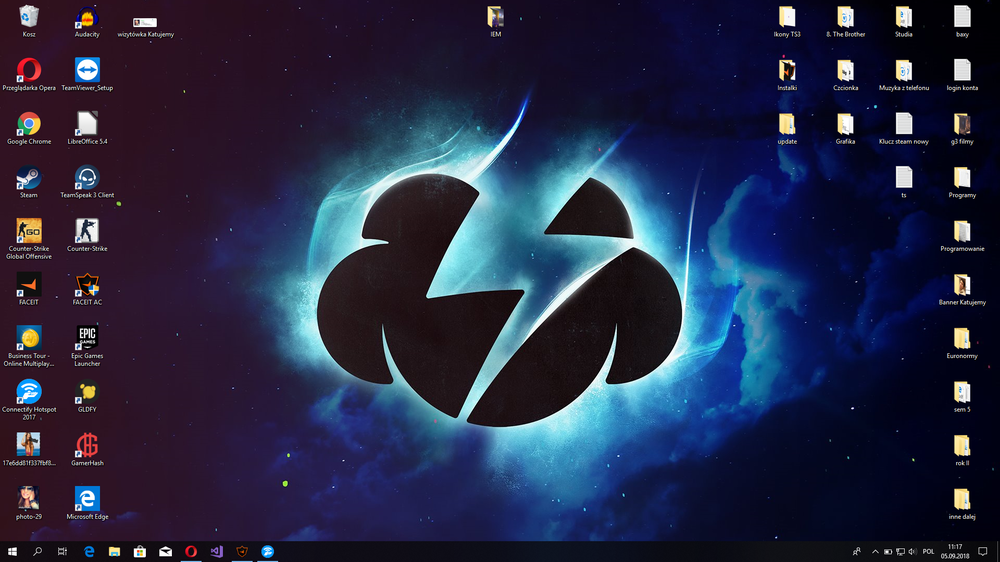
Task: Select the Instalki folder
Action: (x=787, y=75)
